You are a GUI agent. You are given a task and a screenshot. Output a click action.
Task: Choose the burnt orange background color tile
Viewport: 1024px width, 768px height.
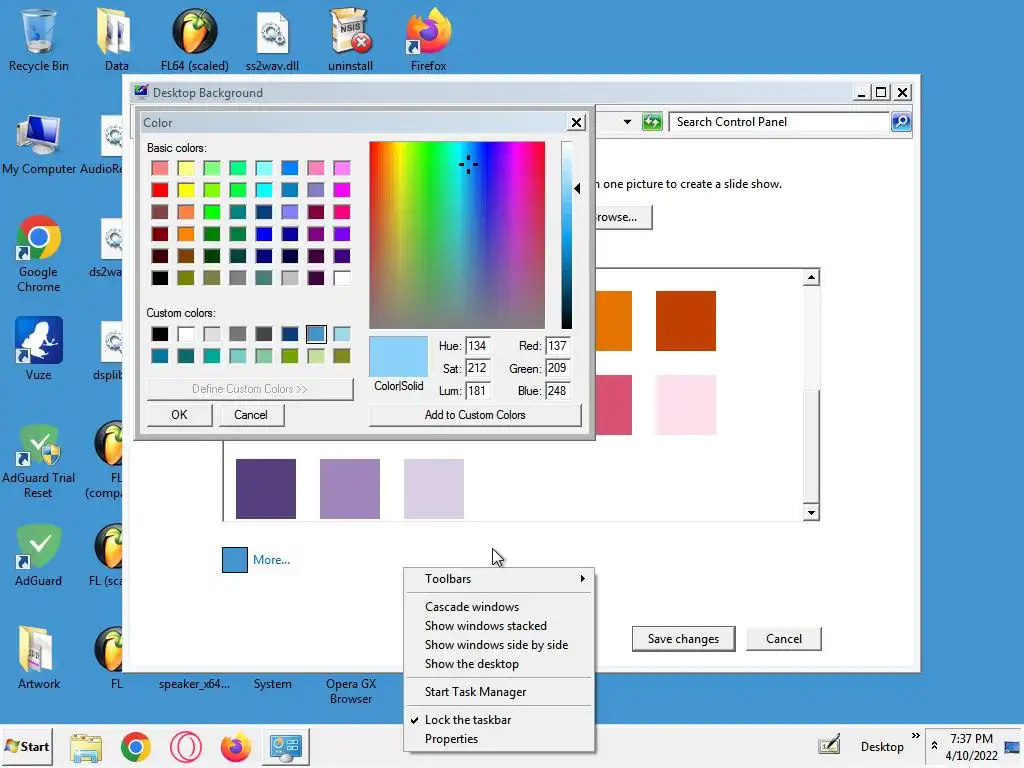point(686,321)
